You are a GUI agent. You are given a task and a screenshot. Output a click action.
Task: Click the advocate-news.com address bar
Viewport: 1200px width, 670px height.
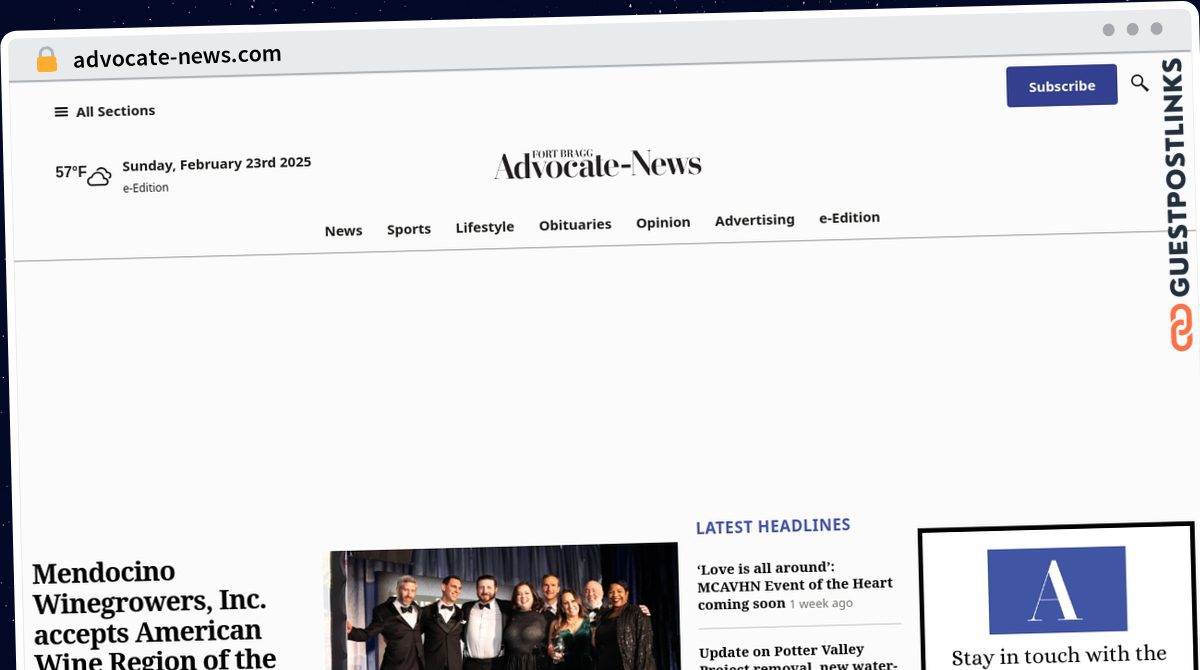tap(177, 56)
